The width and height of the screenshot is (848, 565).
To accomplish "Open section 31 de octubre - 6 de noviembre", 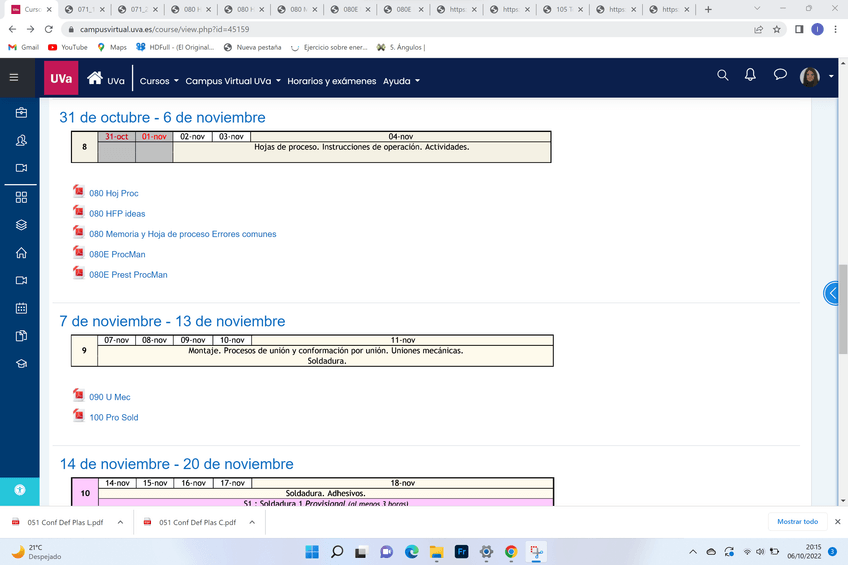I will pos(162,117).
